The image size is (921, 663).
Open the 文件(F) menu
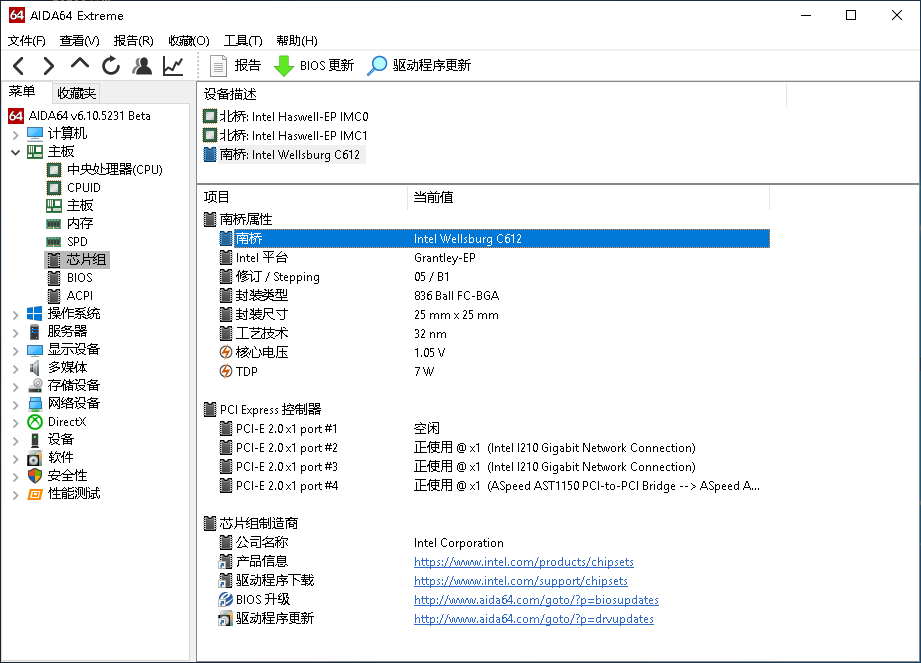pyautogui.click(x=26, y=41)
